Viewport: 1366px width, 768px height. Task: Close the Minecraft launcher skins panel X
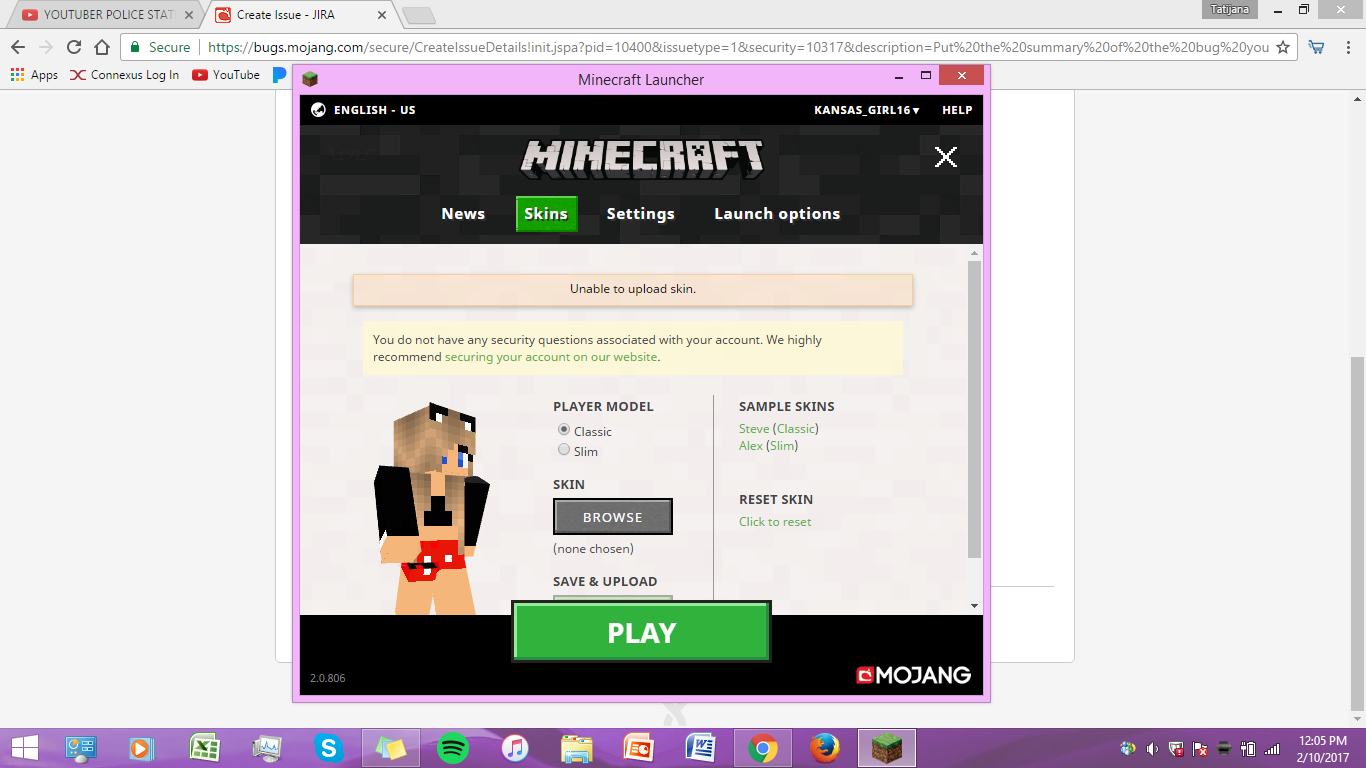945,157
